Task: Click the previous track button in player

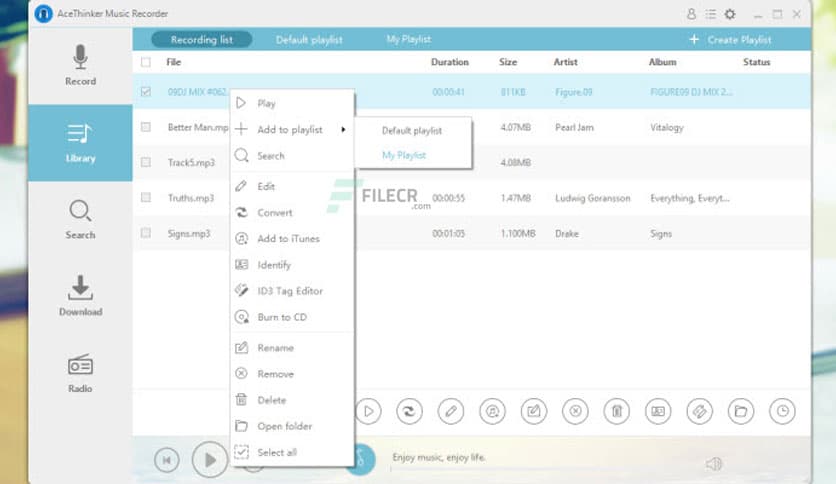Action: [x=167, y=459]
